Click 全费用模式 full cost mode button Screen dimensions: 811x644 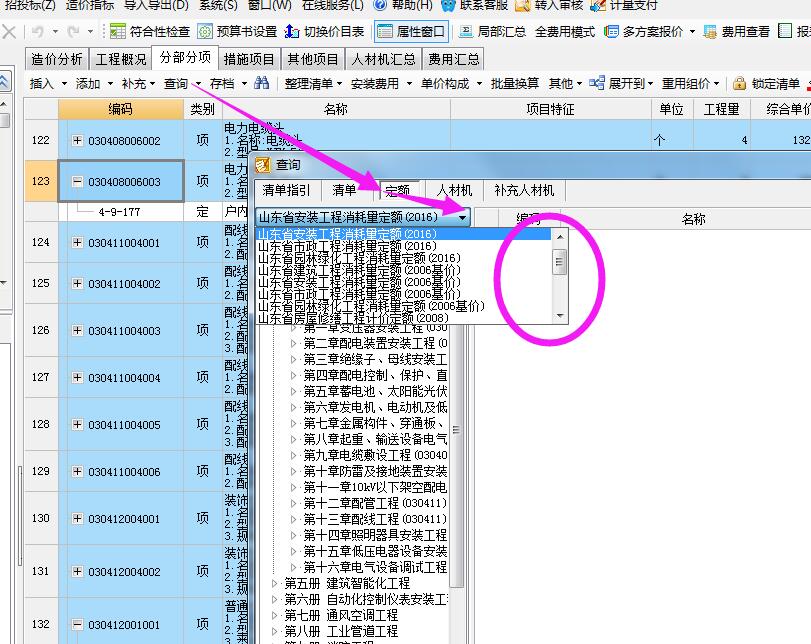565,32
